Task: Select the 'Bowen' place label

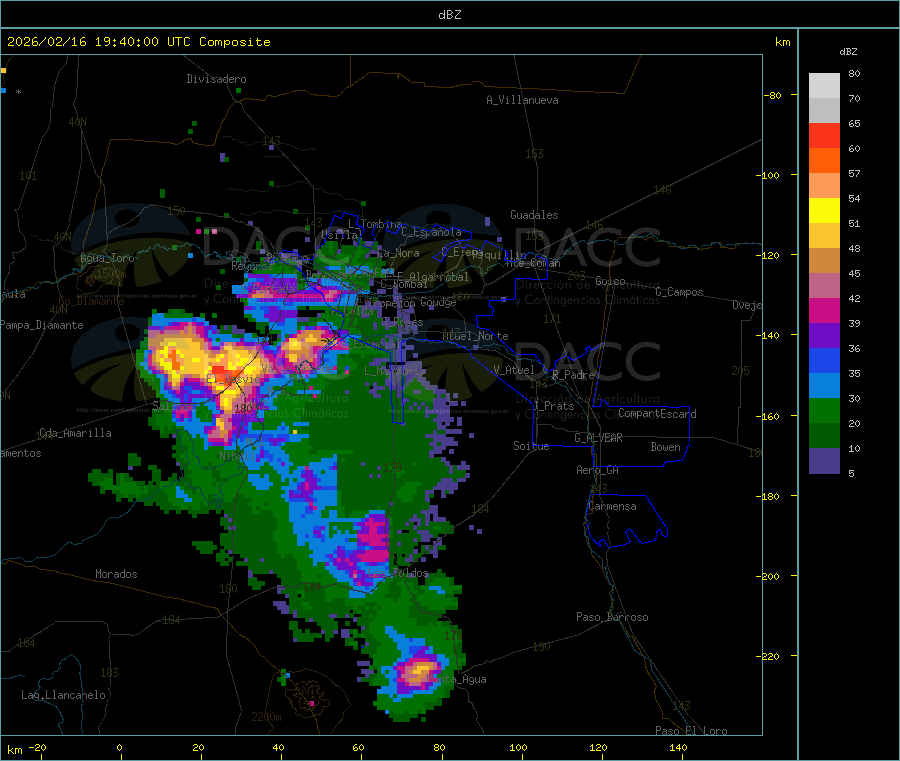Action: 665,446
